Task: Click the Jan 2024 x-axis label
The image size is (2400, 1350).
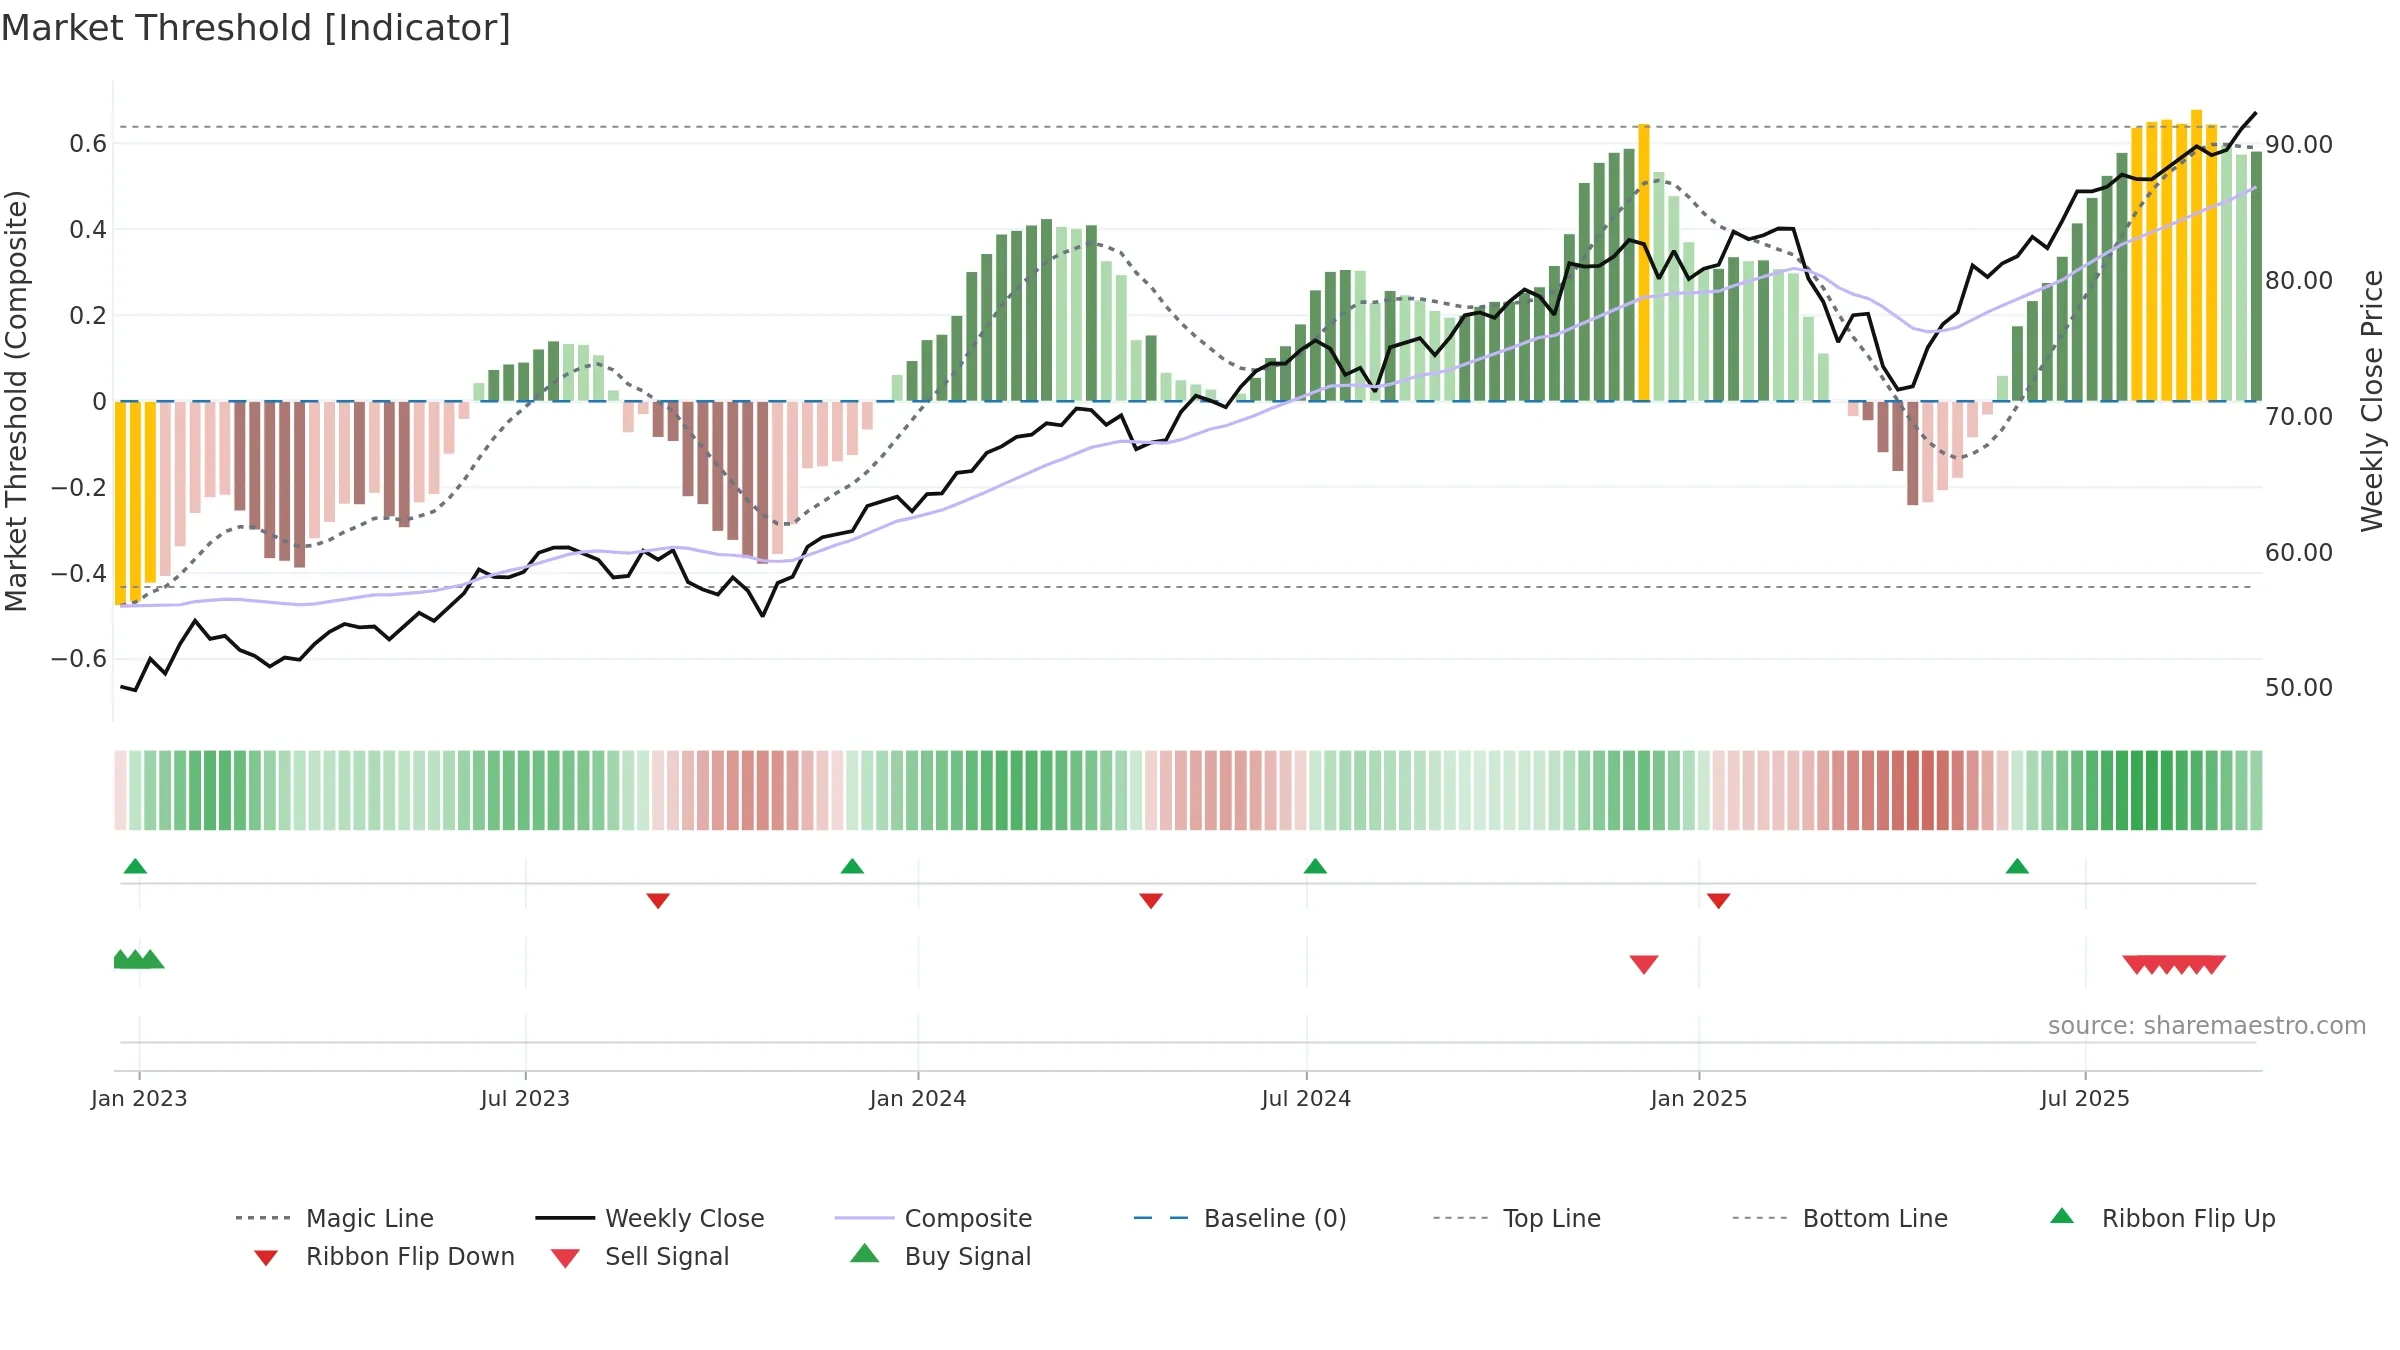Action: pos(918,1098)
